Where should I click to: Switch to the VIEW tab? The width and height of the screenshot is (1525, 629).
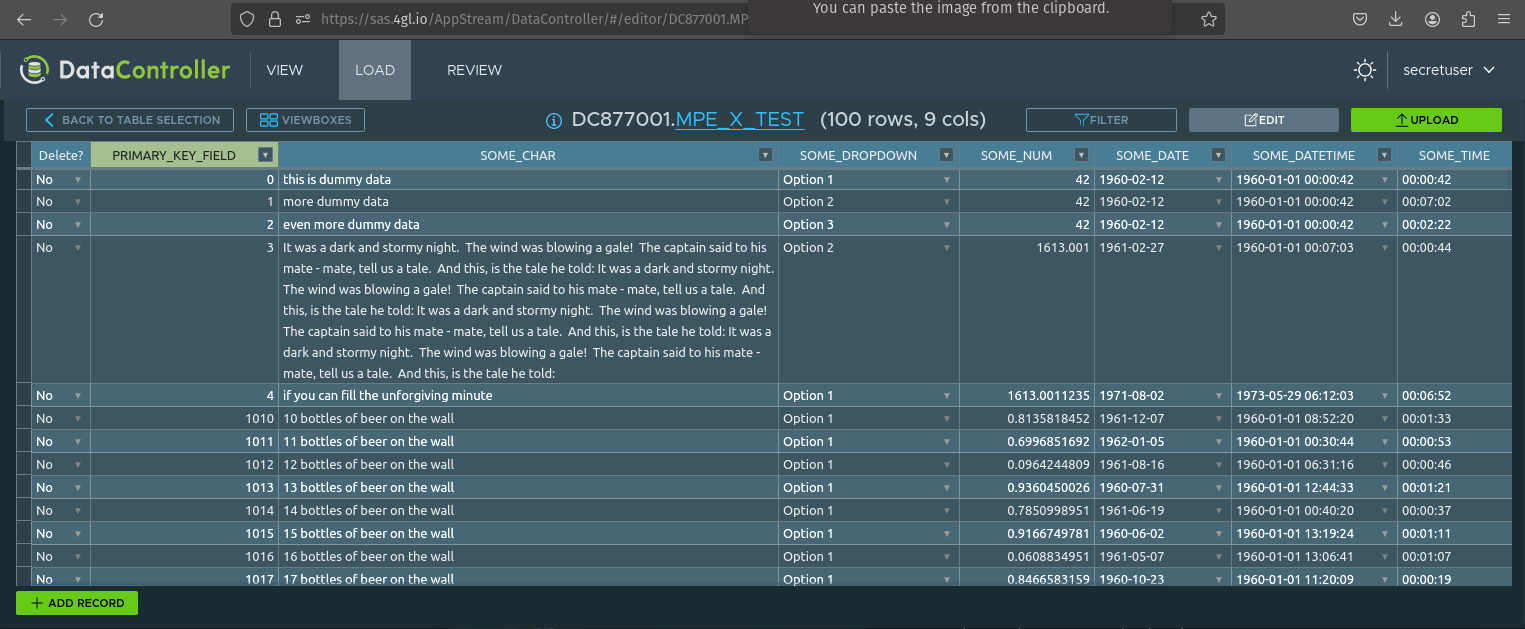284,70
